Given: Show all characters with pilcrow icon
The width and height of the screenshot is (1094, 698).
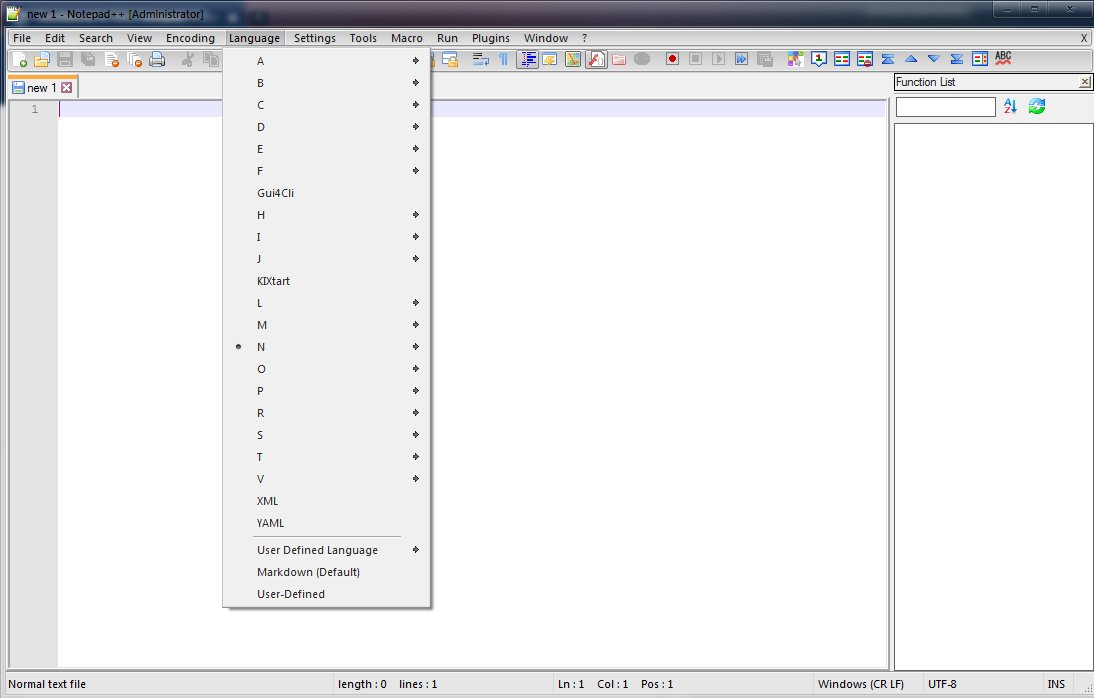Looking at the screenshot, I should (503, 59).
